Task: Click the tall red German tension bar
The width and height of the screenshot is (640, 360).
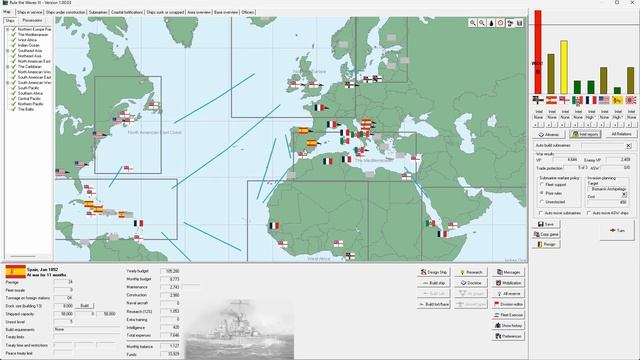Action: (538, 52)
